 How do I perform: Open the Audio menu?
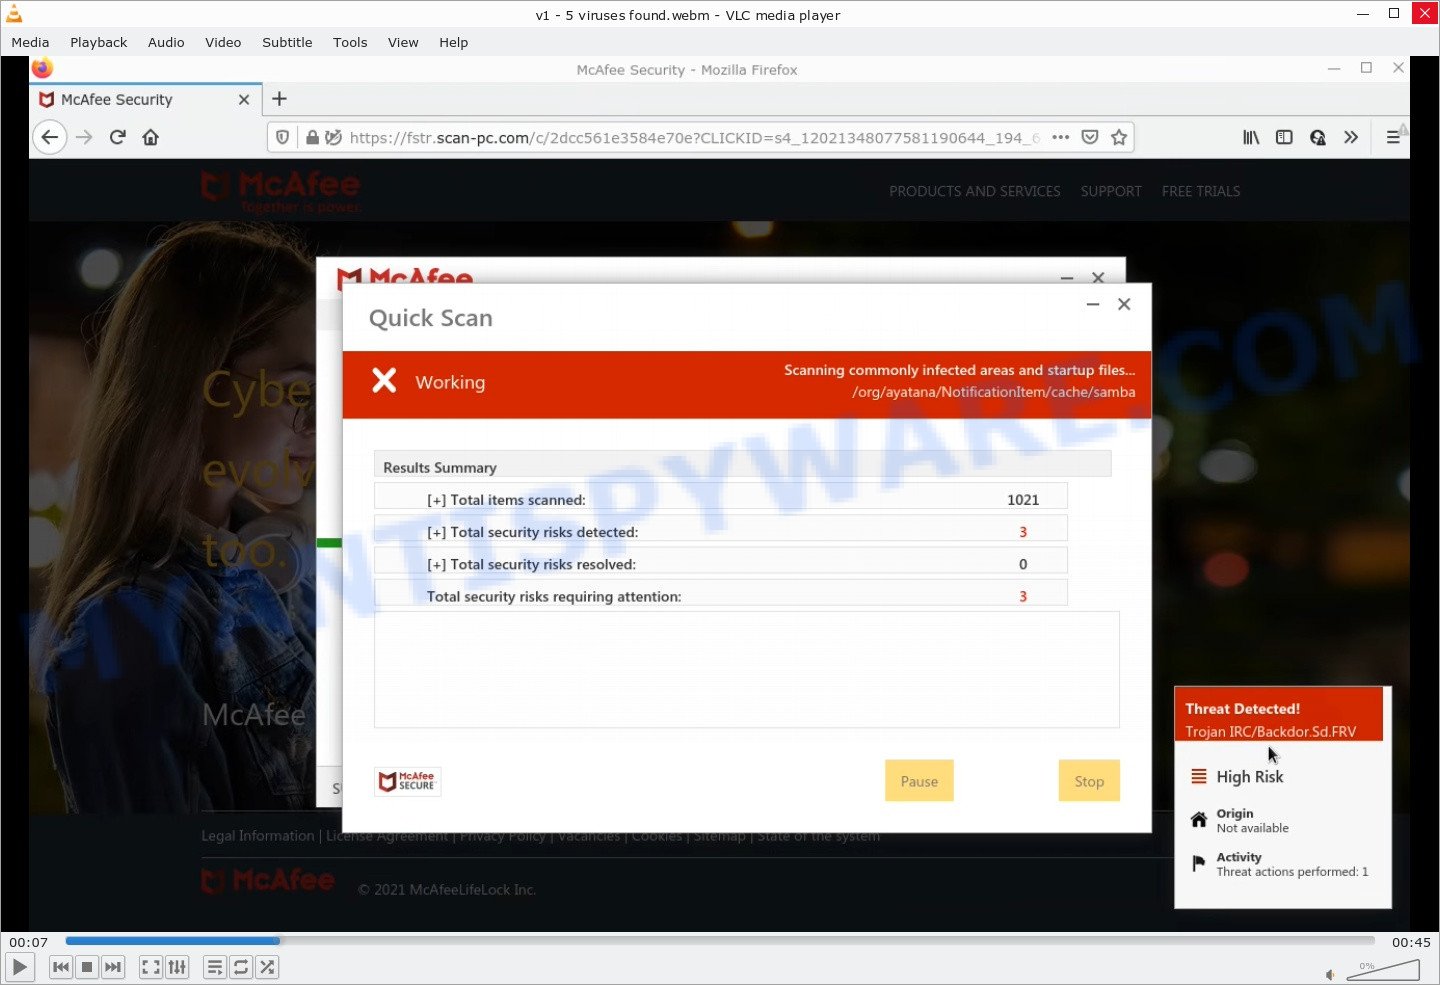166,42
